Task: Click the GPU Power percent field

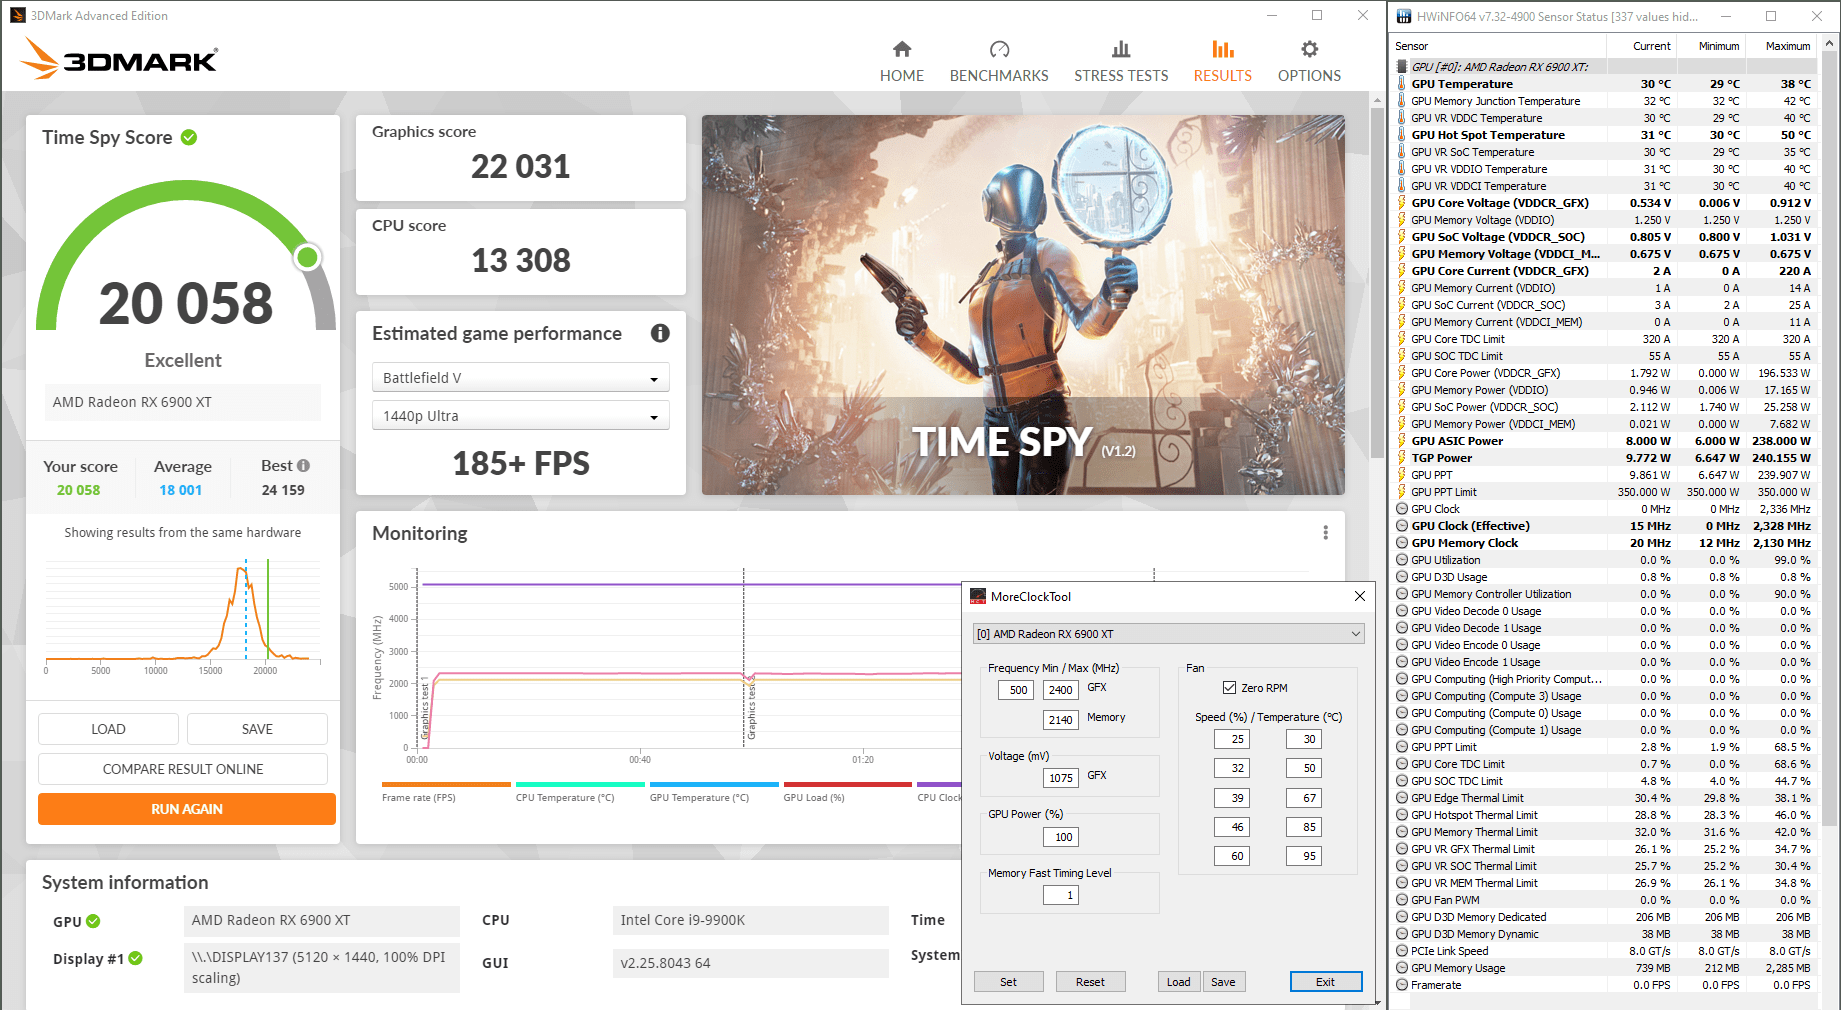Action: coord(1060,837)
